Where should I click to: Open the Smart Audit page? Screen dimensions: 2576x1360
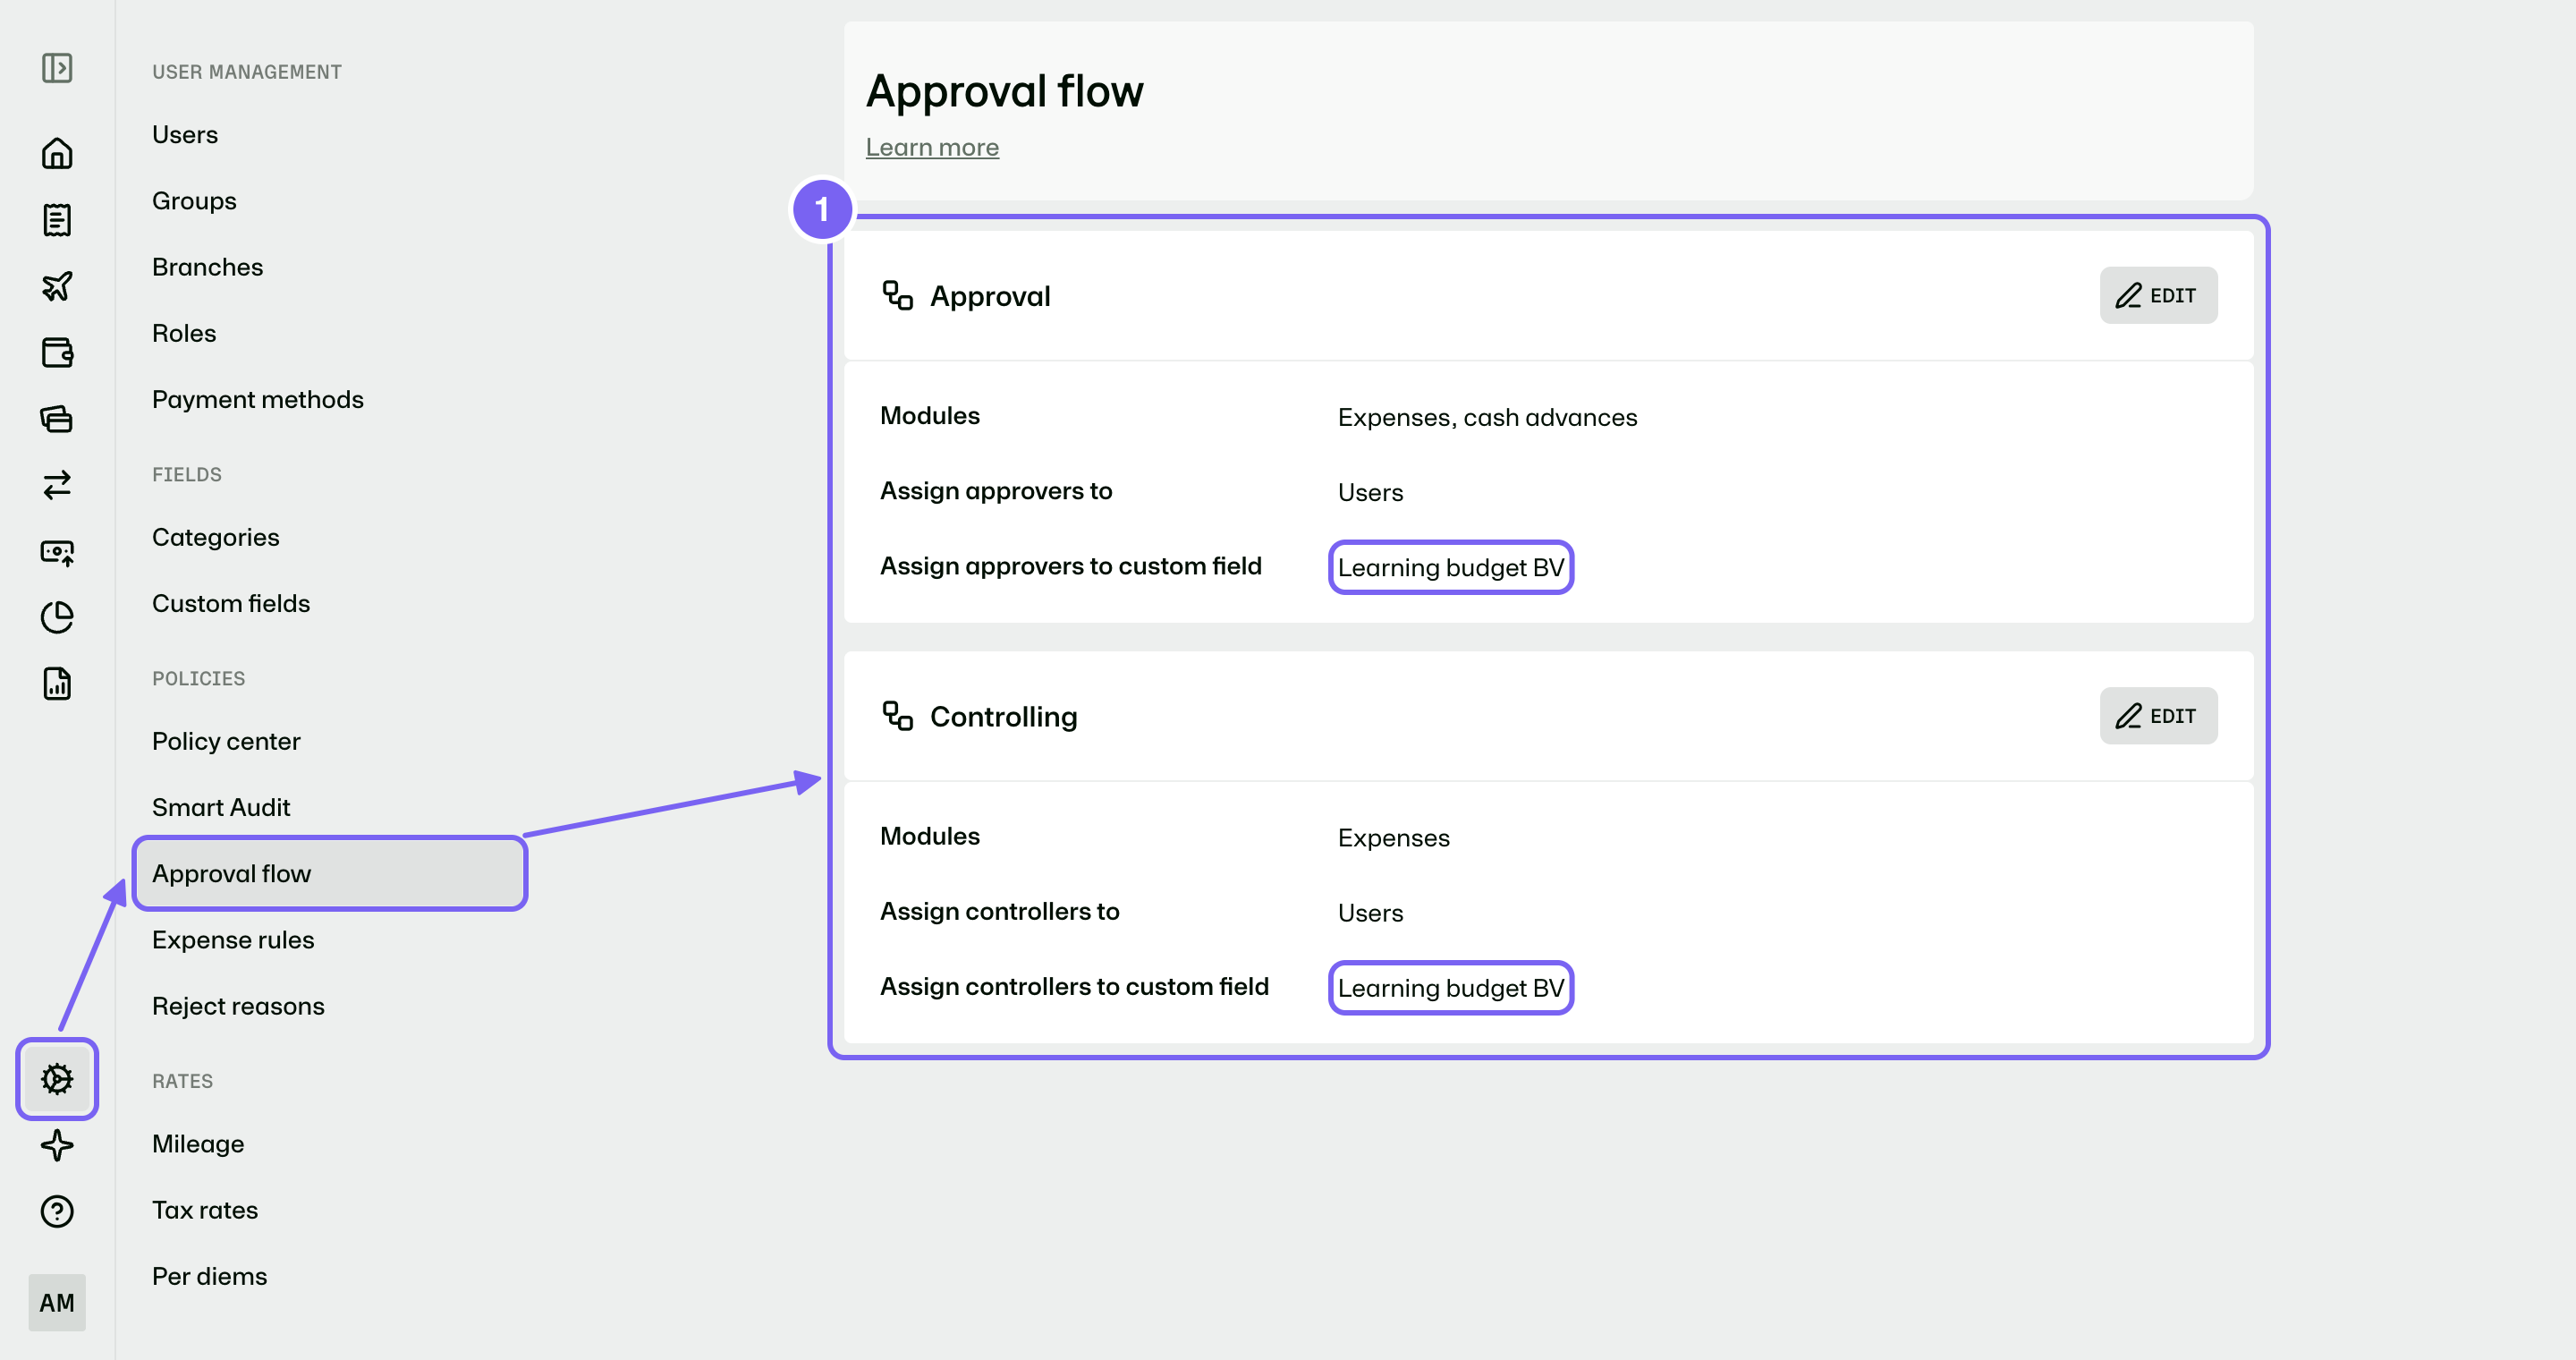click(221, 807)
